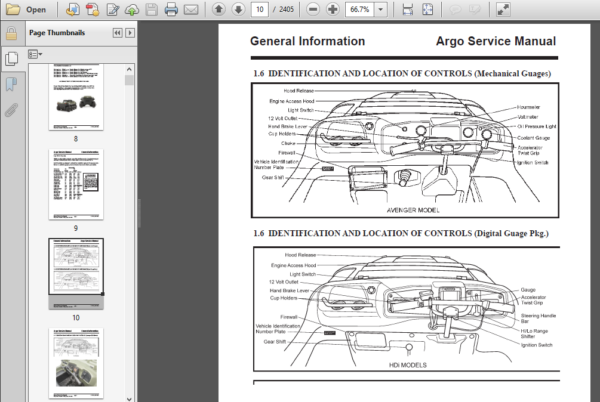600x402 pixels.
Task: Click the 'Hourmeter' label in top diagram
Action: pos(528,107)
